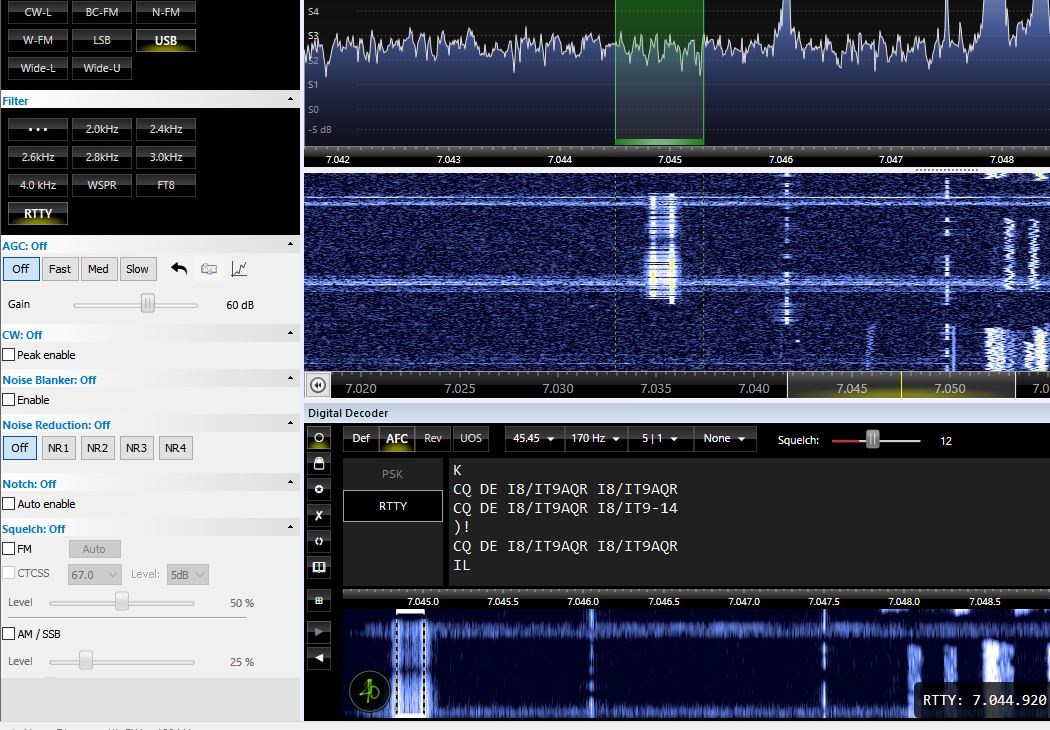Click the X icon in decoder sidebar

tap(320, 515)
